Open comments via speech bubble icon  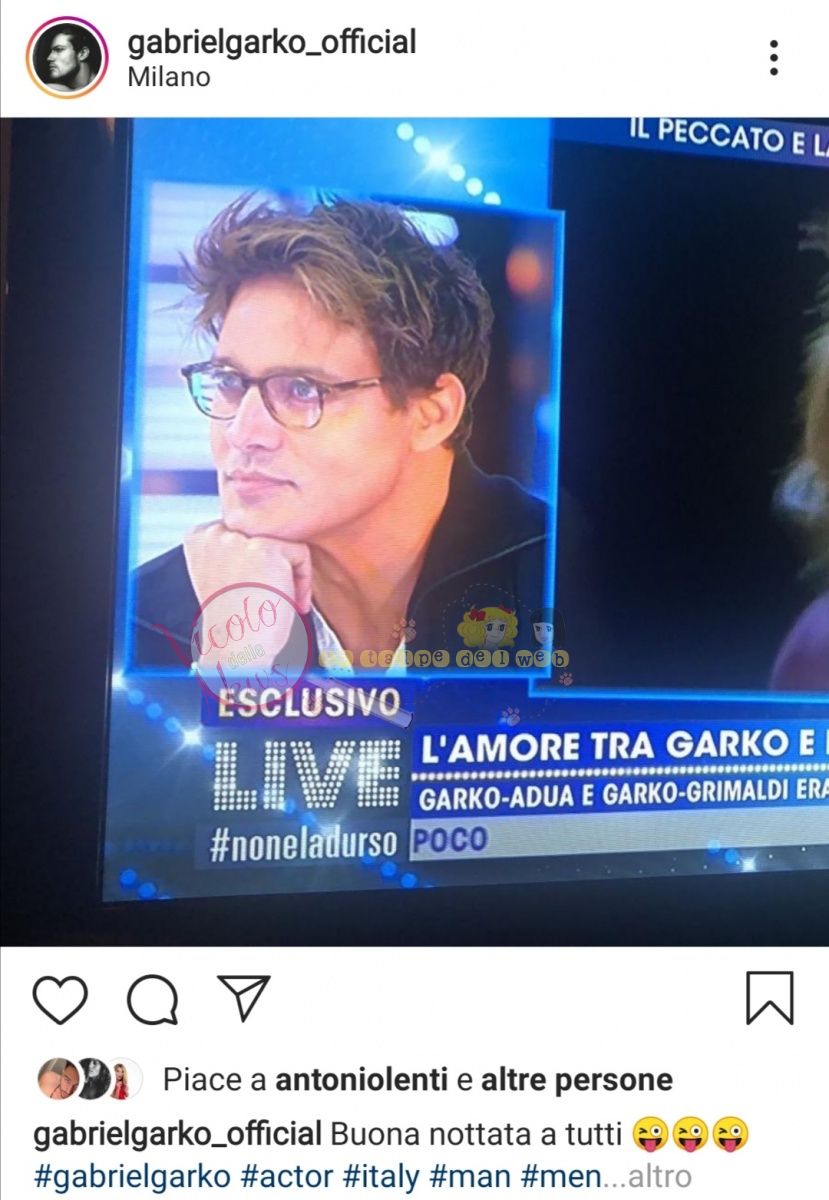pos(152,998)
